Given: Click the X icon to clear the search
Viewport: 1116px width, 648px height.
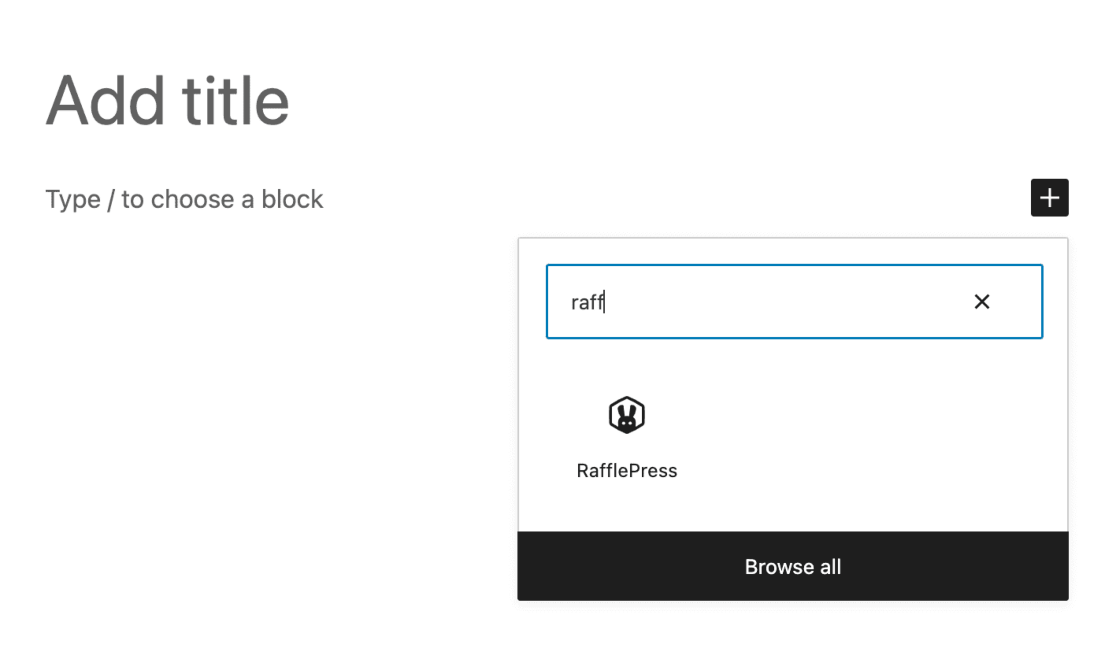Looking at the screenshot, I should [981, 301].
